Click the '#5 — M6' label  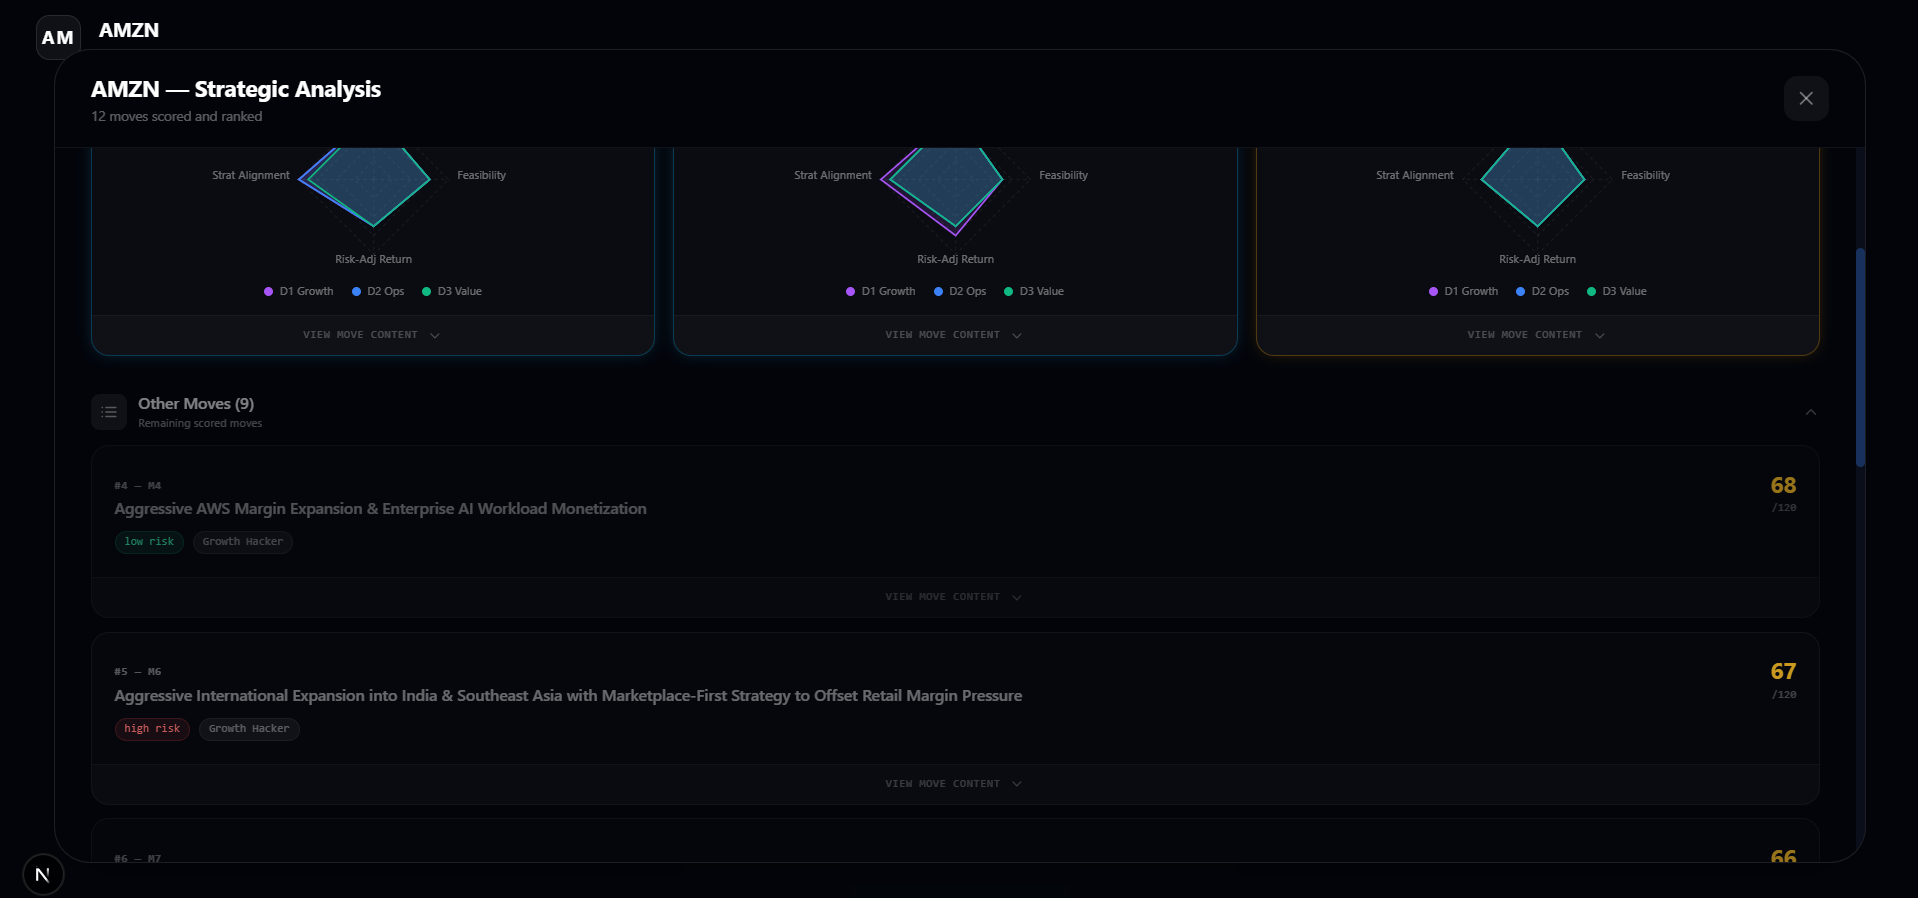coord(137,672)
